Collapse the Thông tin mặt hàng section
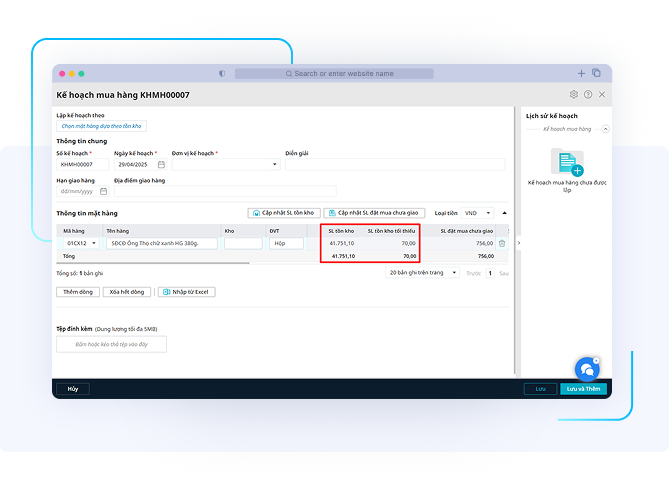Viewport: 669px width, 489px height. coord(504,213)
